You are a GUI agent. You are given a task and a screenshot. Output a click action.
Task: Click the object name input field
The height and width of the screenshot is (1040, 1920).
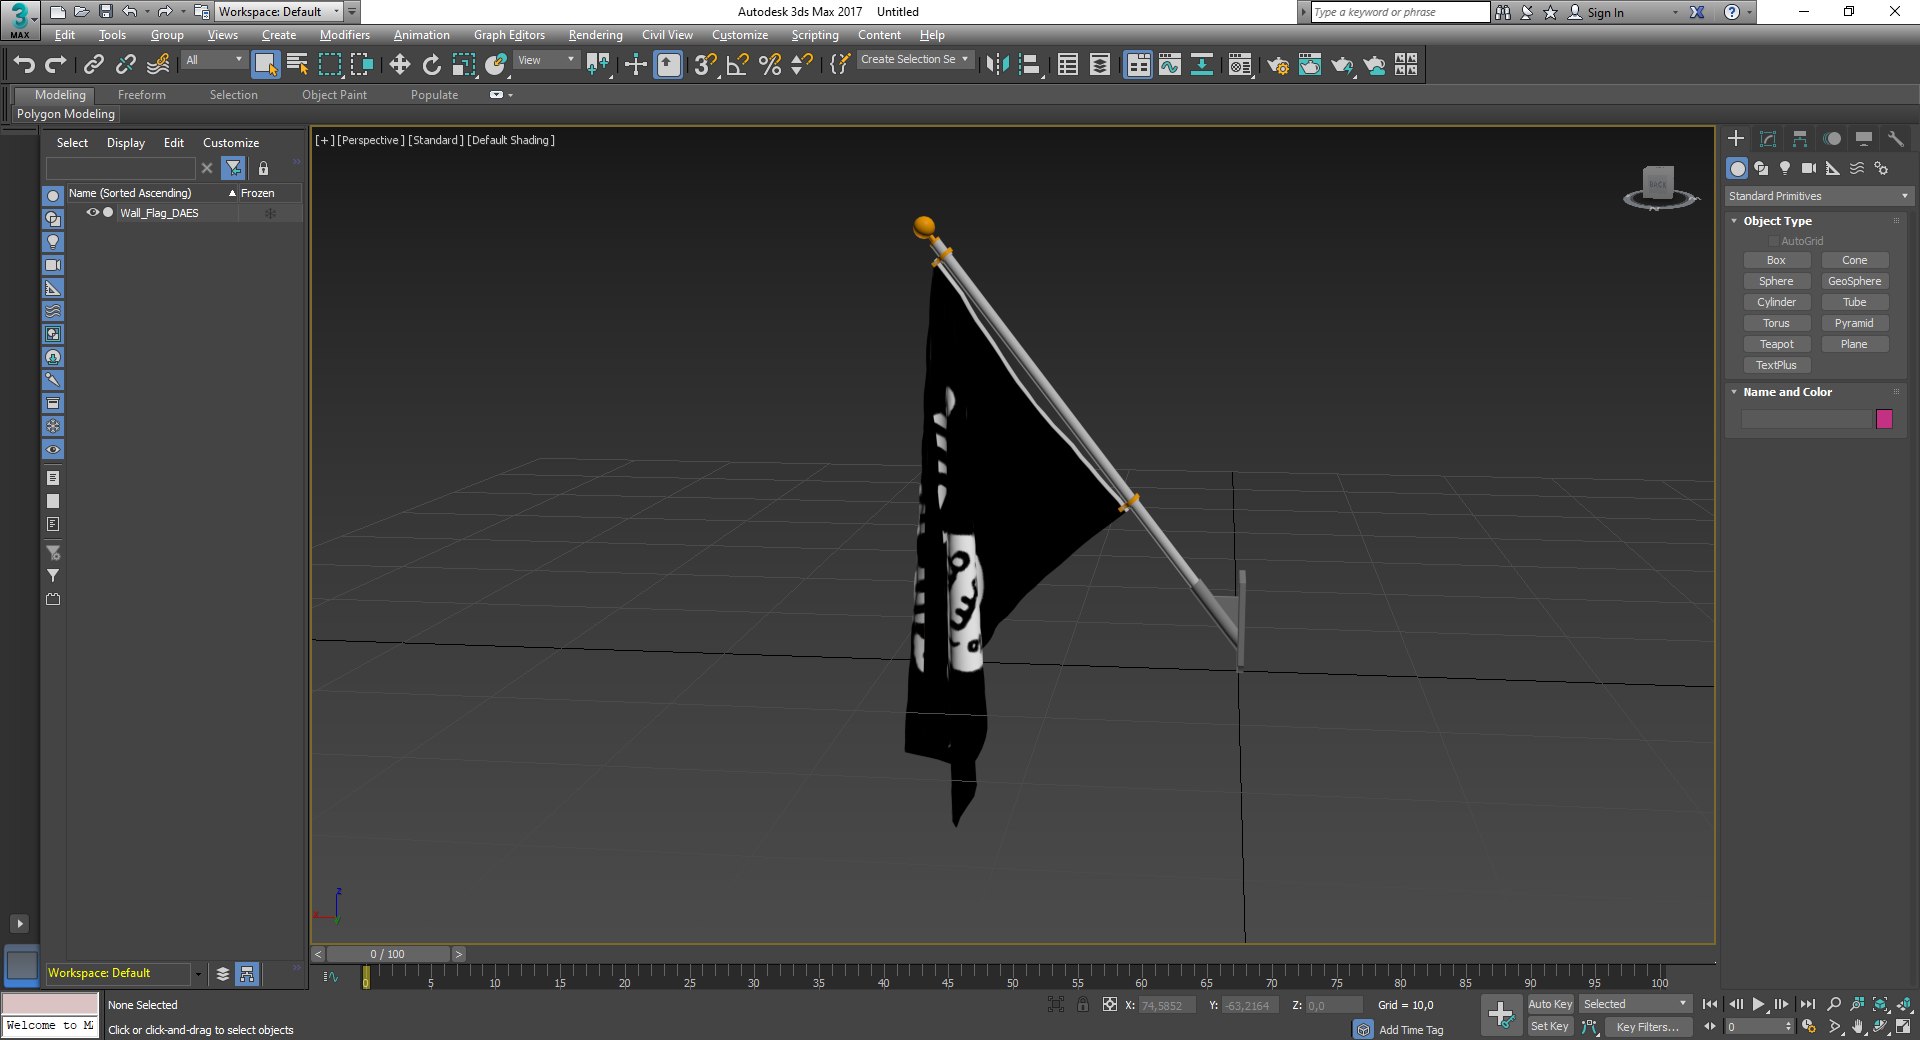(1806, 419)
